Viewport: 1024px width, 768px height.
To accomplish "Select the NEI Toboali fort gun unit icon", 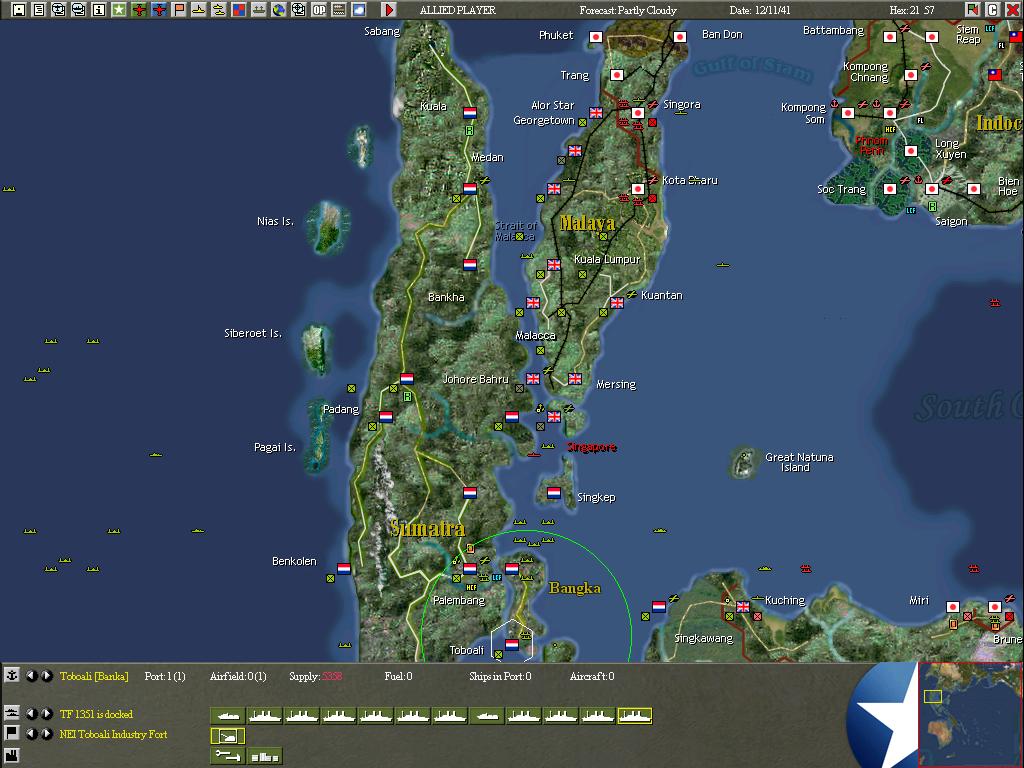I will point(227,736).
